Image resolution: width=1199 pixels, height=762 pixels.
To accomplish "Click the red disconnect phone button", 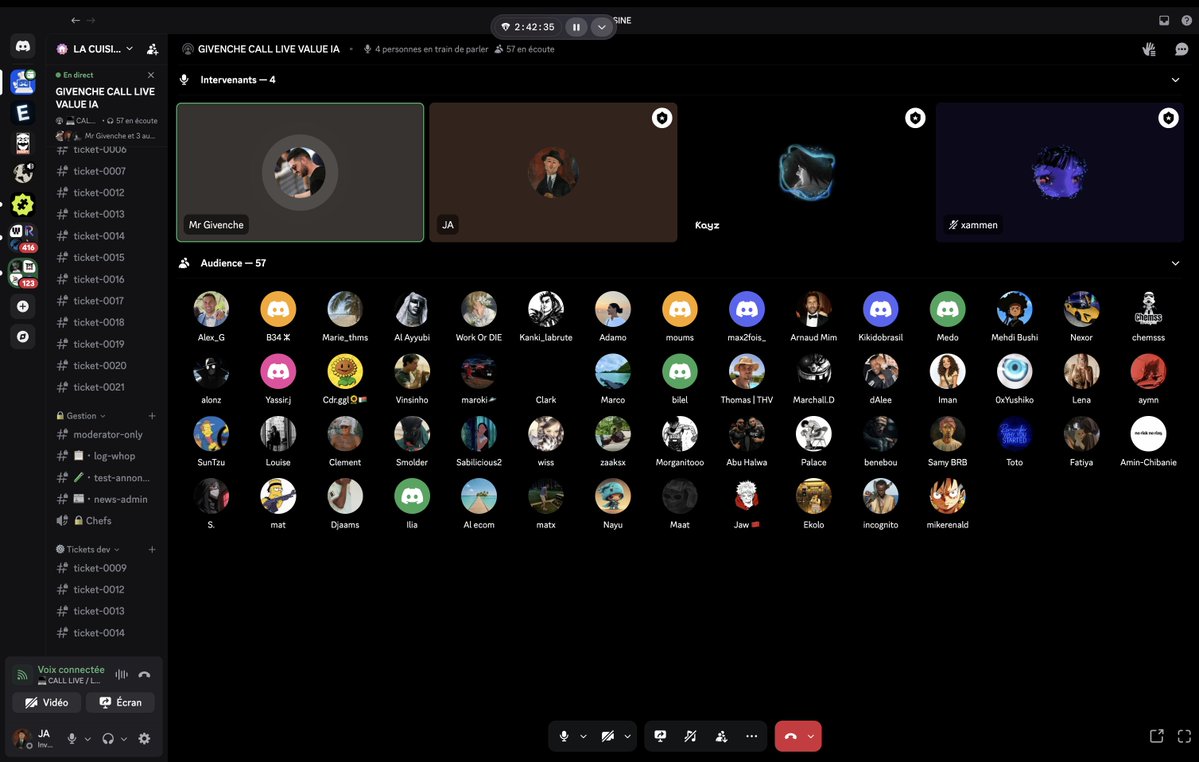I will click(x=791, y=736).
